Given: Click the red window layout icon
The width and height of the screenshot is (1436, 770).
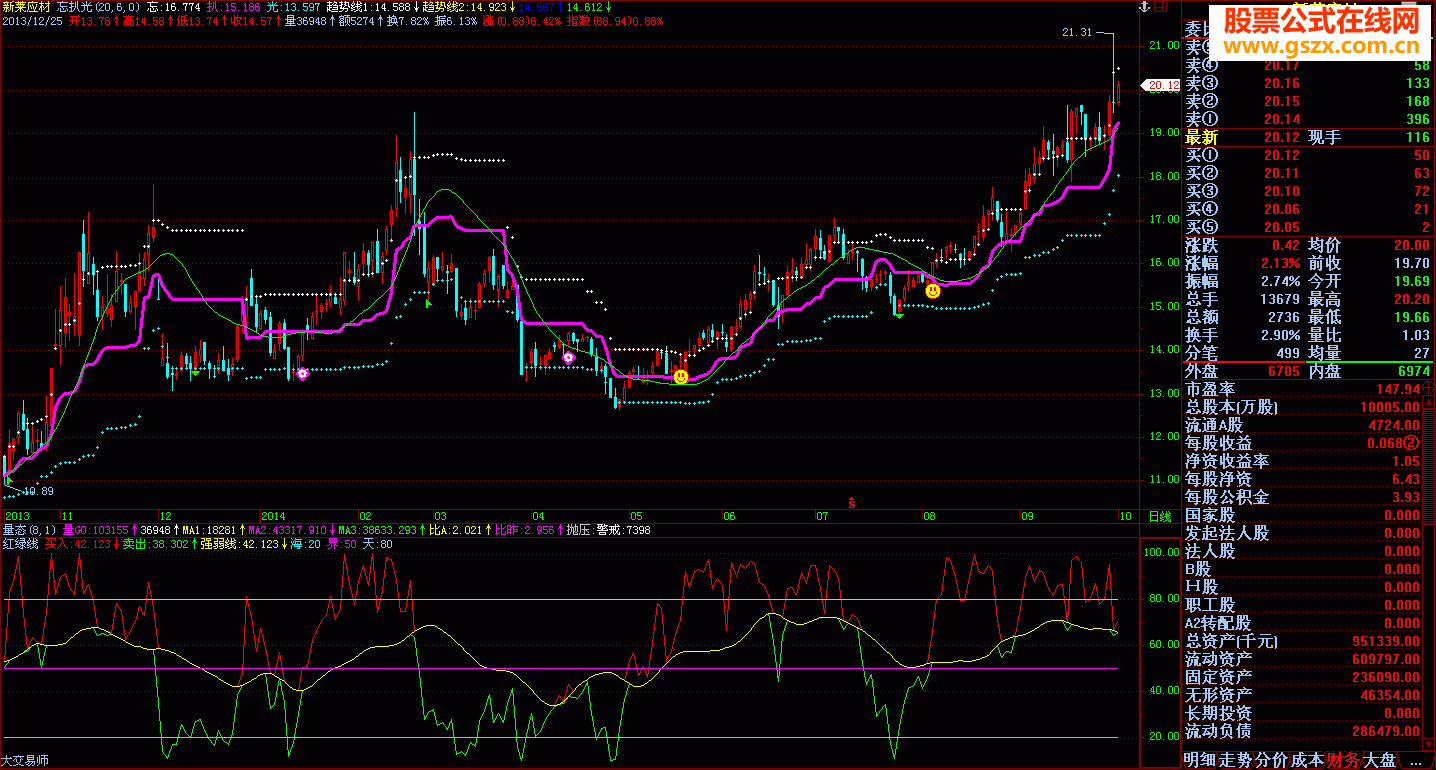Looking at the screenshot, I should tap(1160, 7).
